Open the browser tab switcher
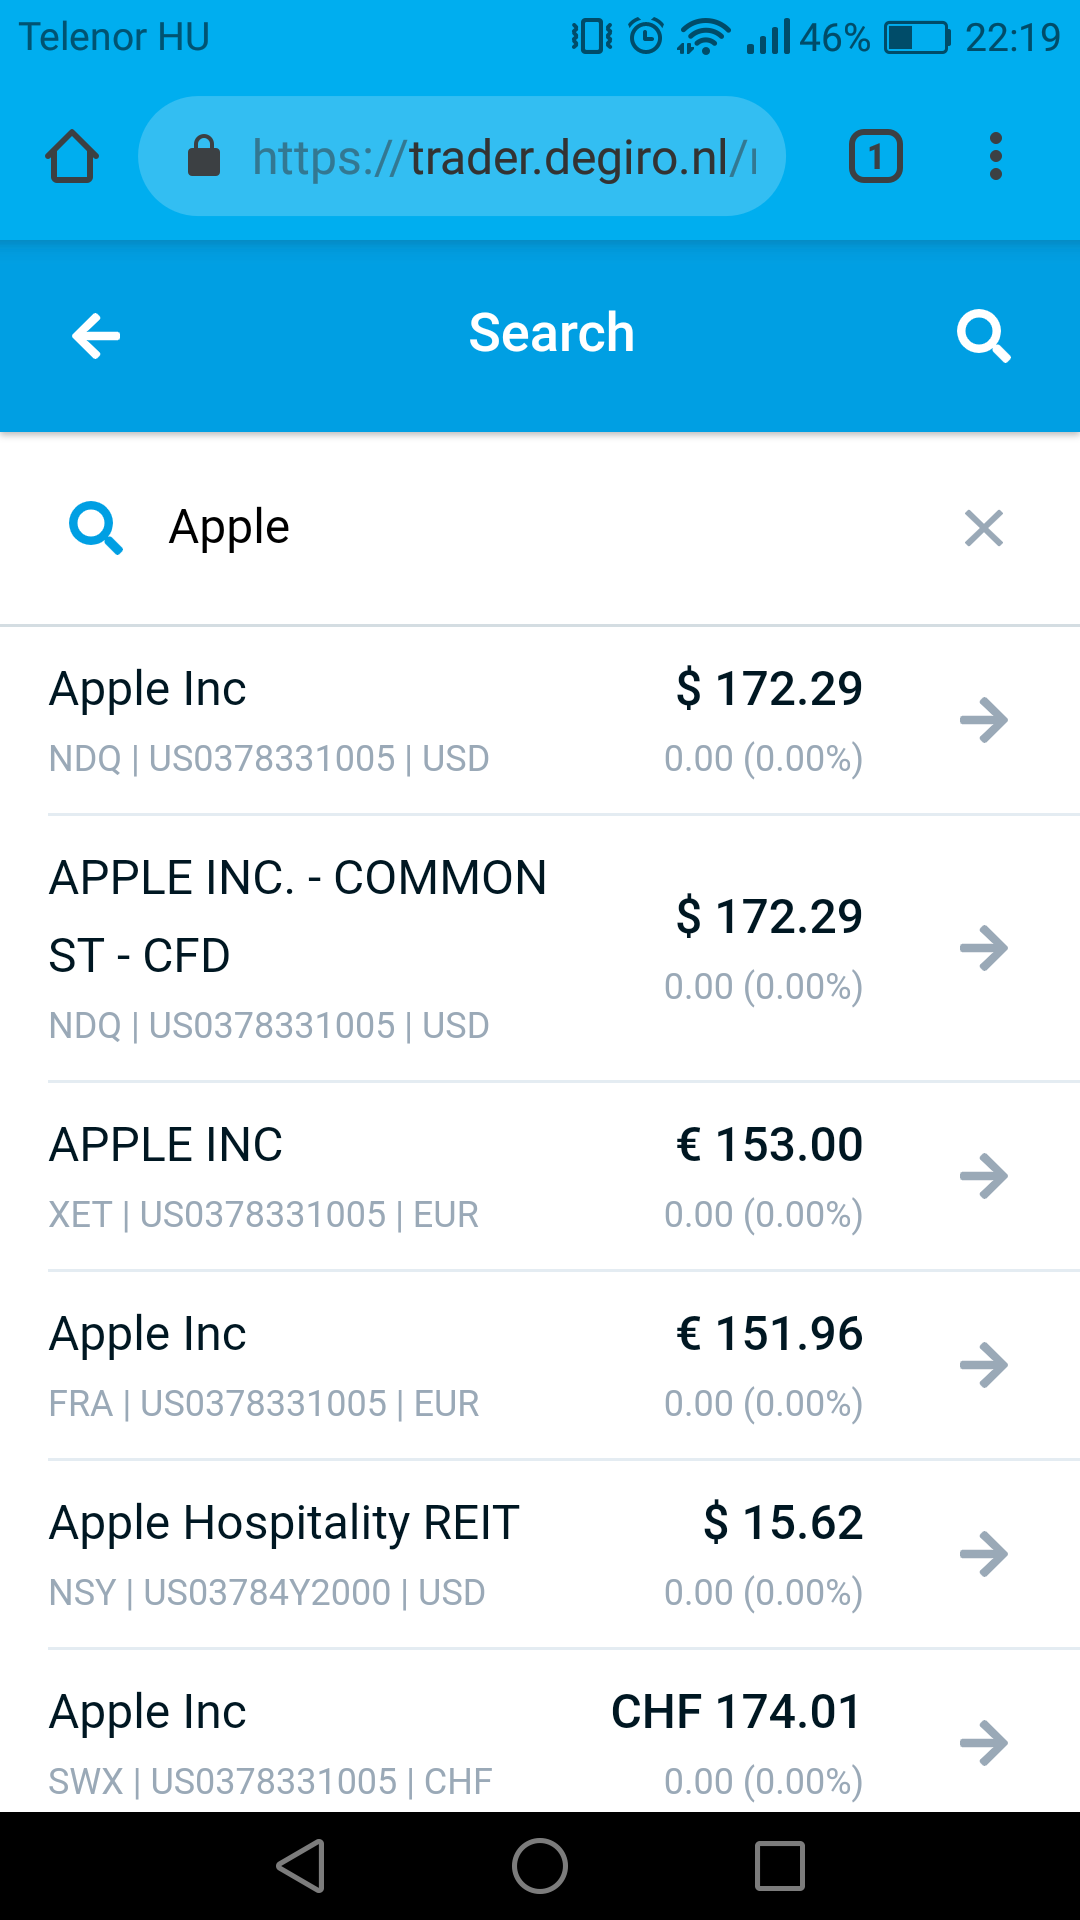 coord(876,157)
